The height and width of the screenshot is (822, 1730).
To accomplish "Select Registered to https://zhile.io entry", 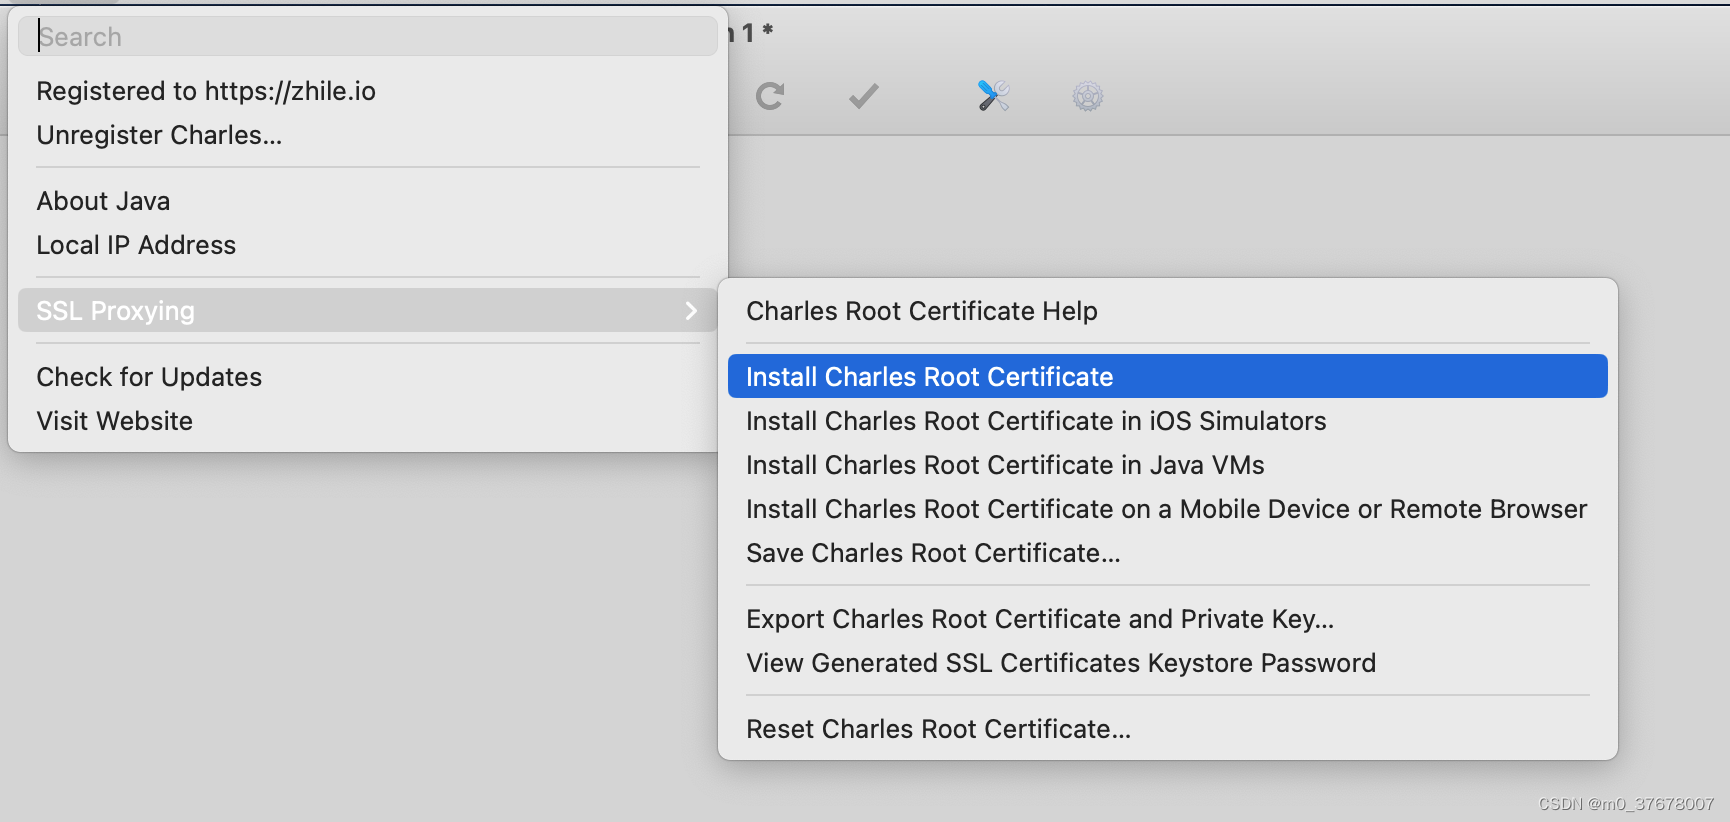I will pos(368,91).
